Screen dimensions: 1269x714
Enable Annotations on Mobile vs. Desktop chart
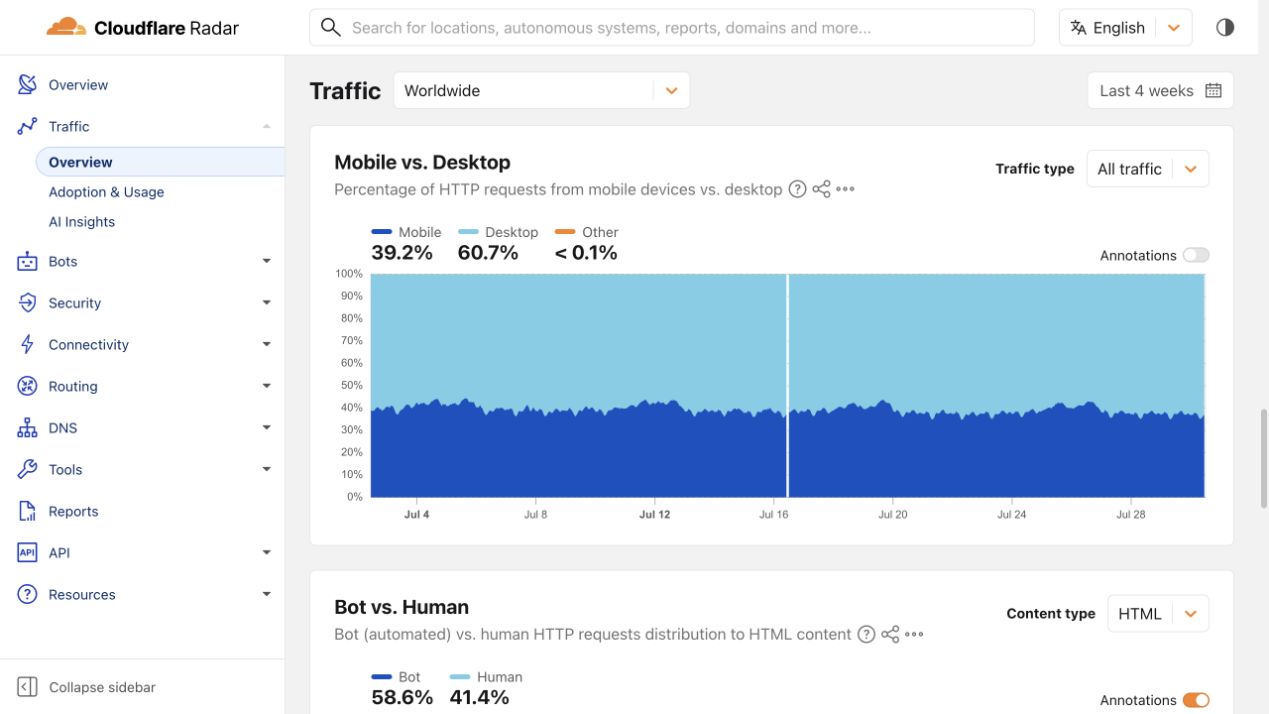1196,255
